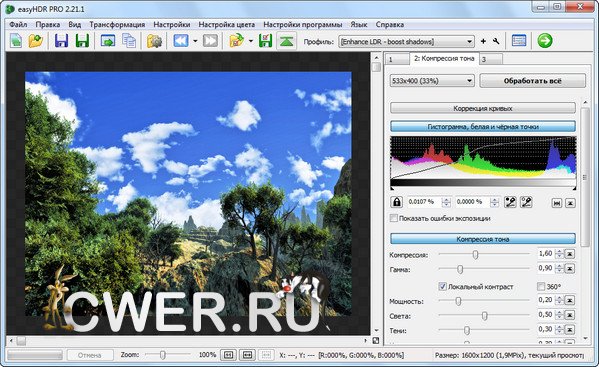Image resolution: width=599 pixels, height=367 pixels.
Task: Click the sky landscape preview image
Action: (188, 194)
